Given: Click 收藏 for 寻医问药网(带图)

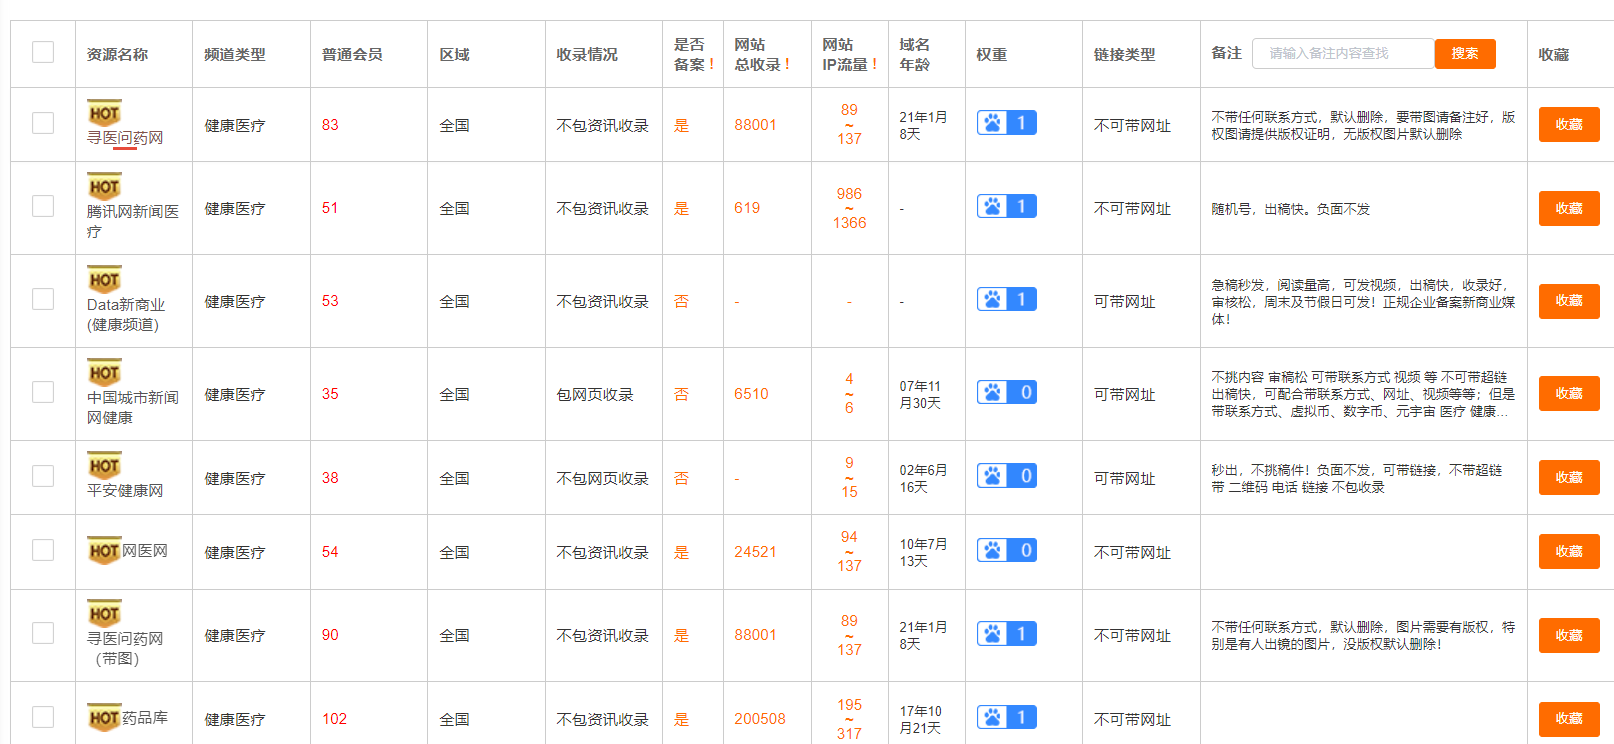Looking at the screenshot, I should pyautogui.click(x=1569, y=635).
